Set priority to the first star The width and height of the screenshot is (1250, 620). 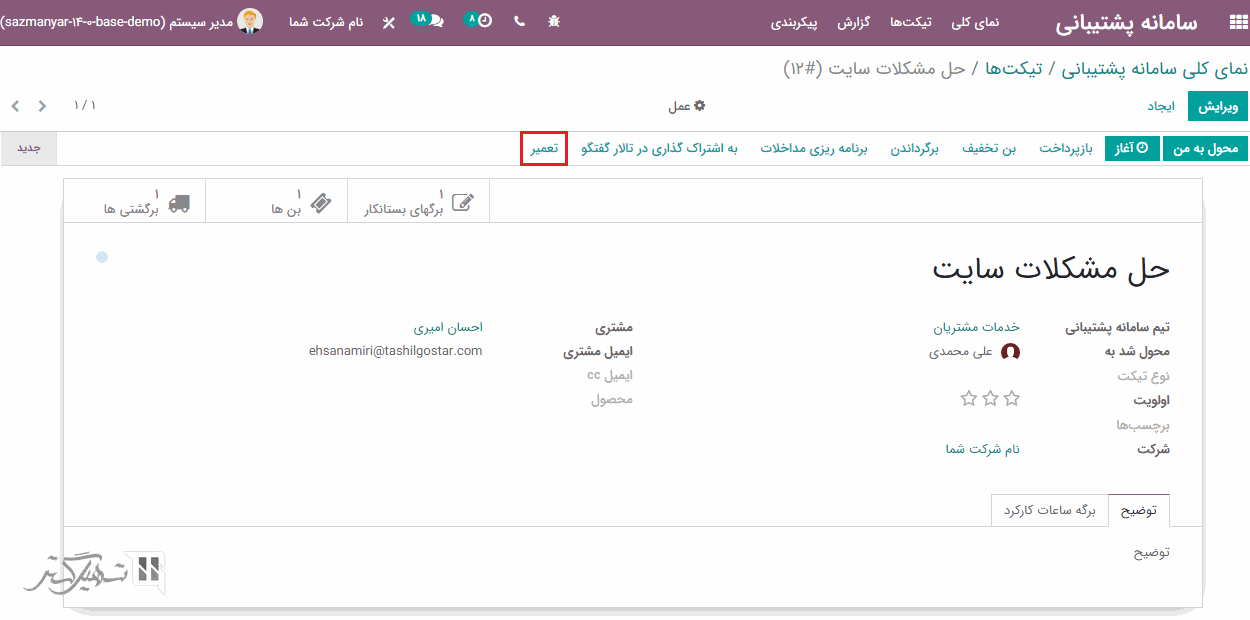click(x=1012, y=399)
